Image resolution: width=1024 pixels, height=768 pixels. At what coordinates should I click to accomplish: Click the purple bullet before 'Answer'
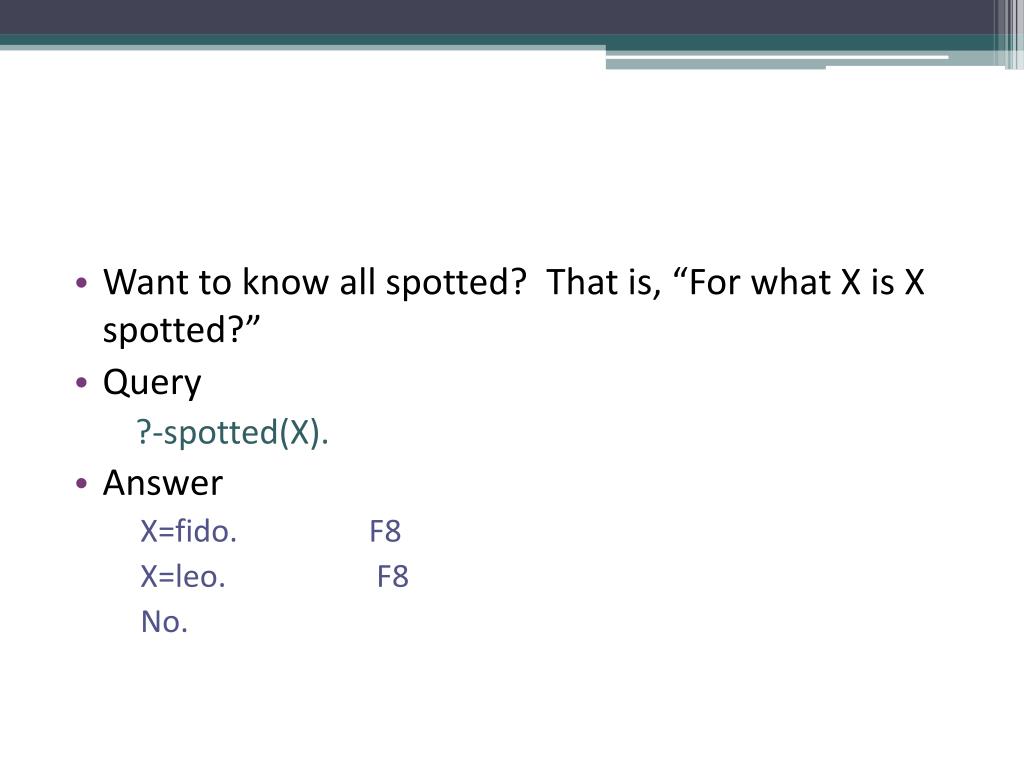[82, 483]
